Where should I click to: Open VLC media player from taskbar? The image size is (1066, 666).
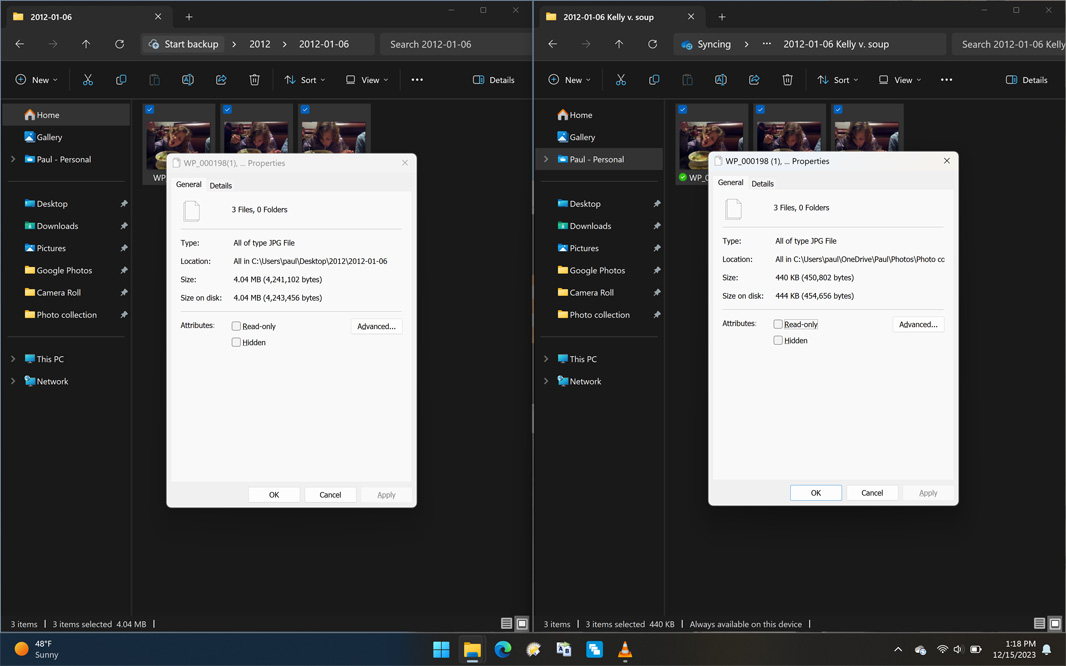625,650
